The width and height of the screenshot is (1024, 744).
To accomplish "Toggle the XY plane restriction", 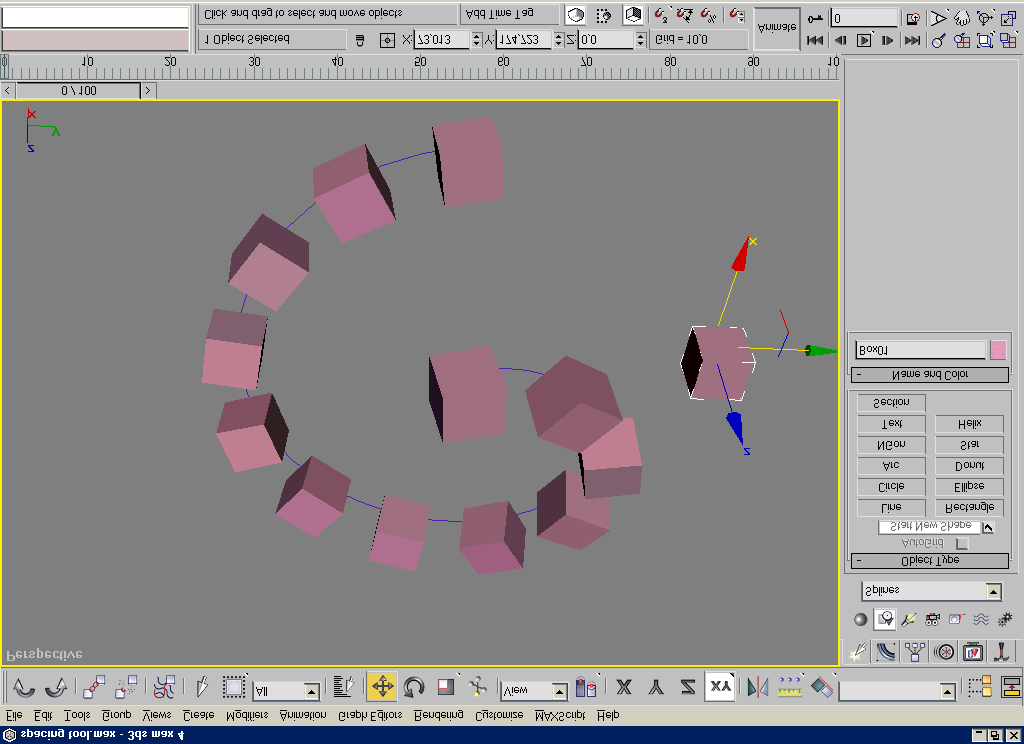I will (720, 687).
